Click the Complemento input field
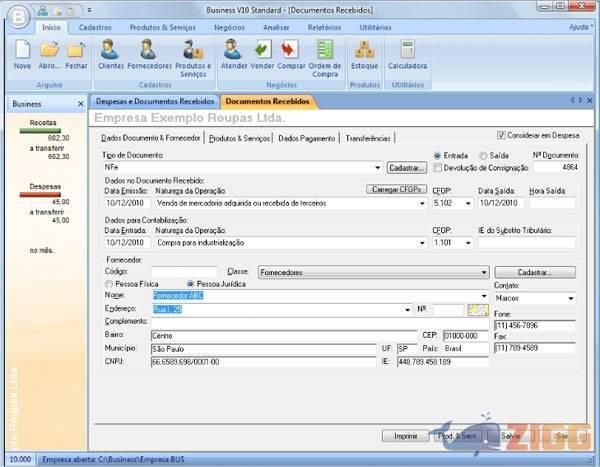Image resolution: width=600 pixels, height=467 pixels. pos(320,322)
